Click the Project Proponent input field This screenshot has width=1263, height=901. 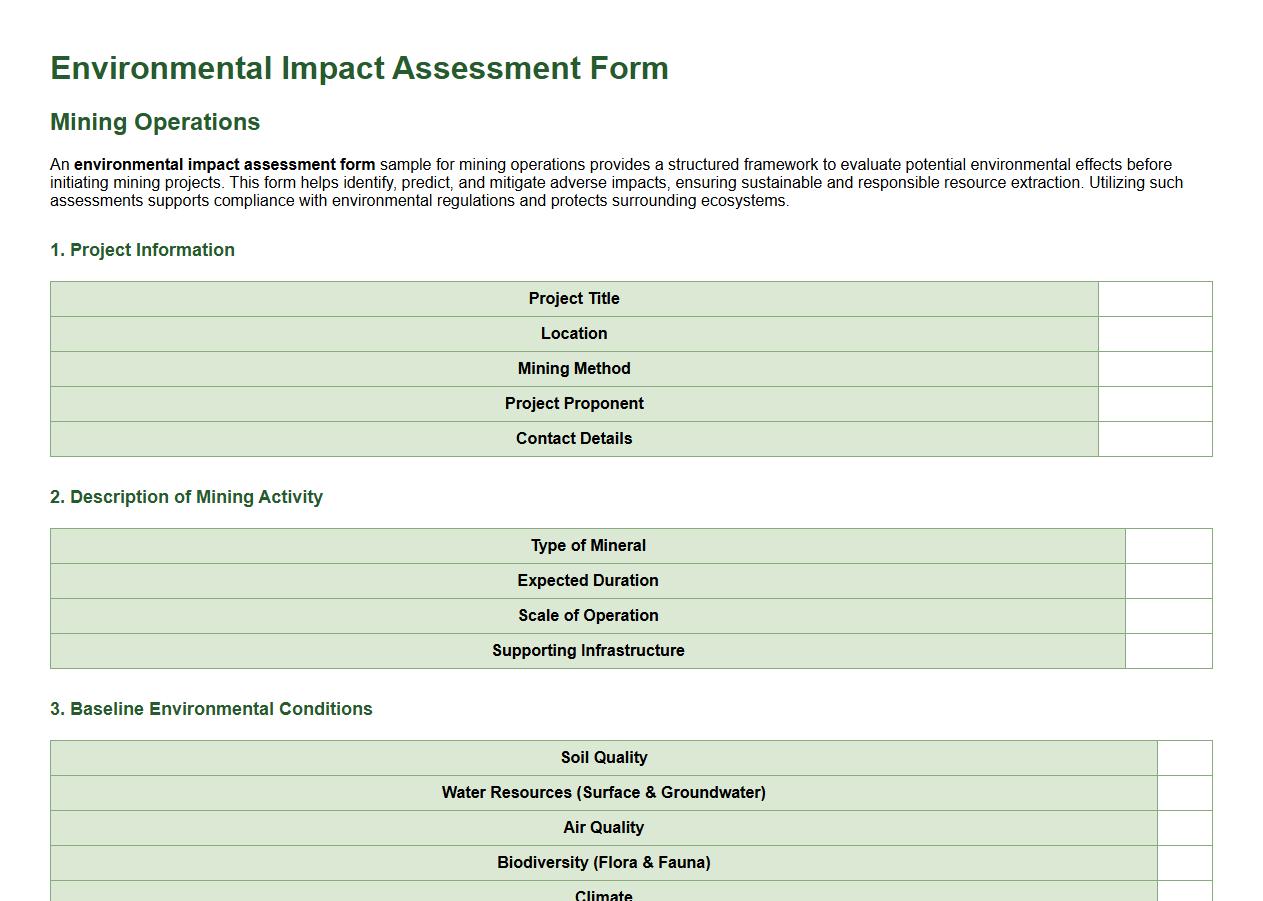click(1154, 403)
